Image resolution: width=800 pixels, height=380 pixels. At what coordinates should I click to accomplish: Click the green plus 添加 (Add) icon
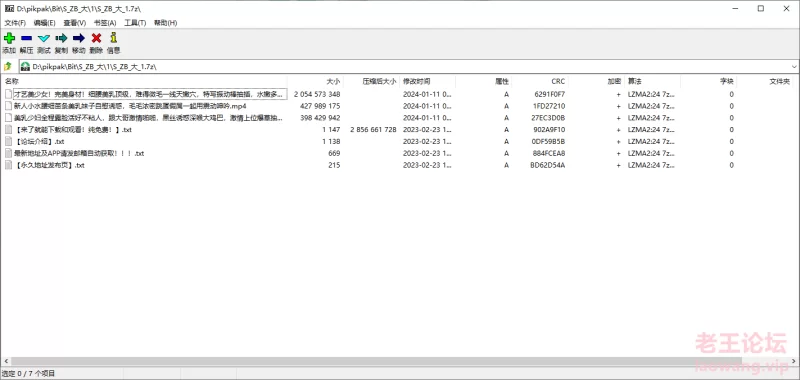pyautogui.click(x=9, y=38)
